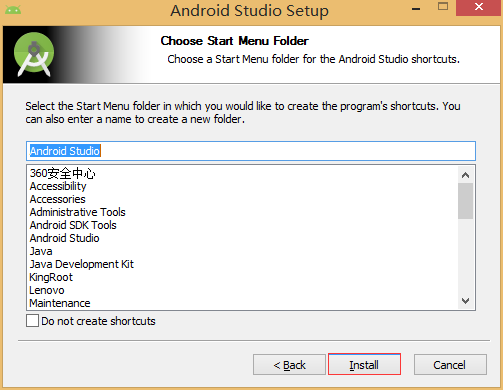Screen dimensions: 503x390
Task: Close the Android Studio Setup window
Action: pyautogui.click(x=479, y=7)
